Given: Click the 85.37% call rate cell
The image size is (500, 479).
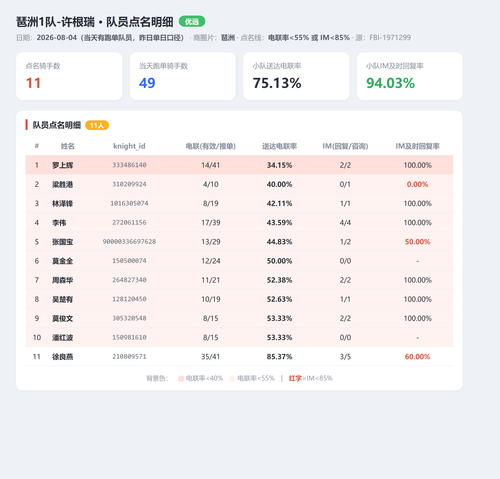Looking at the screenshot, I should point(279,357).
